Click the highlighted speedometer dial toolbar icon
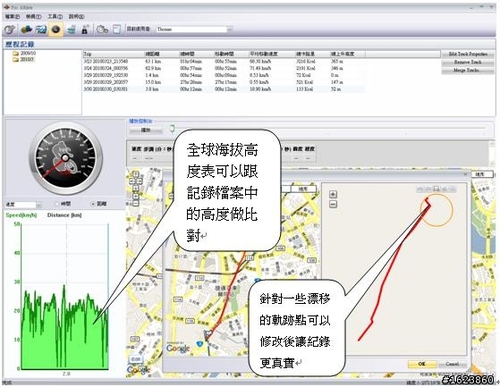The width and height of the screenshot is (500, 387). pos(56,30)
